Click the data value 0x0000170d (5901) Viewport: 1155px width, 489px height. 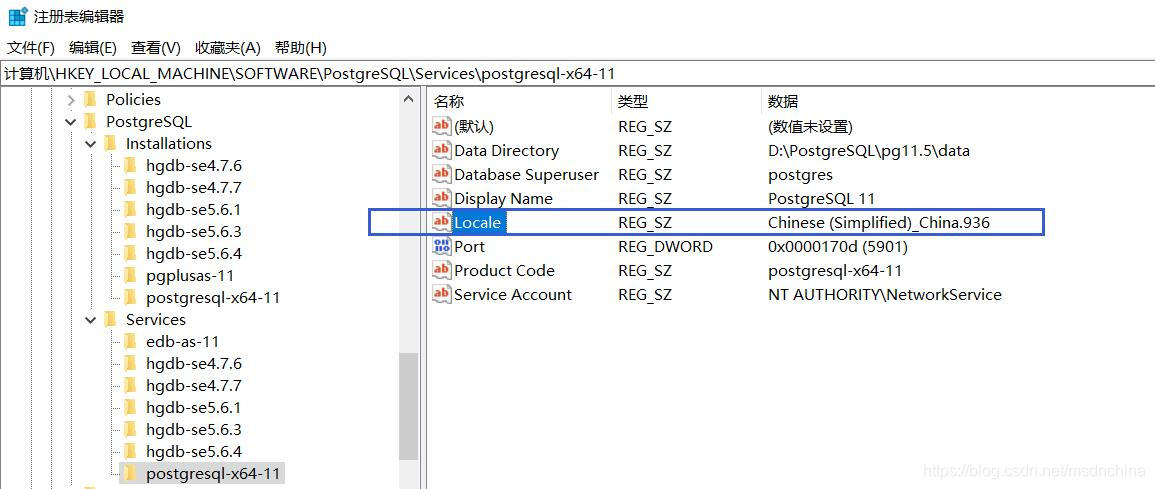pyautogui.click(x=838, y=247)
